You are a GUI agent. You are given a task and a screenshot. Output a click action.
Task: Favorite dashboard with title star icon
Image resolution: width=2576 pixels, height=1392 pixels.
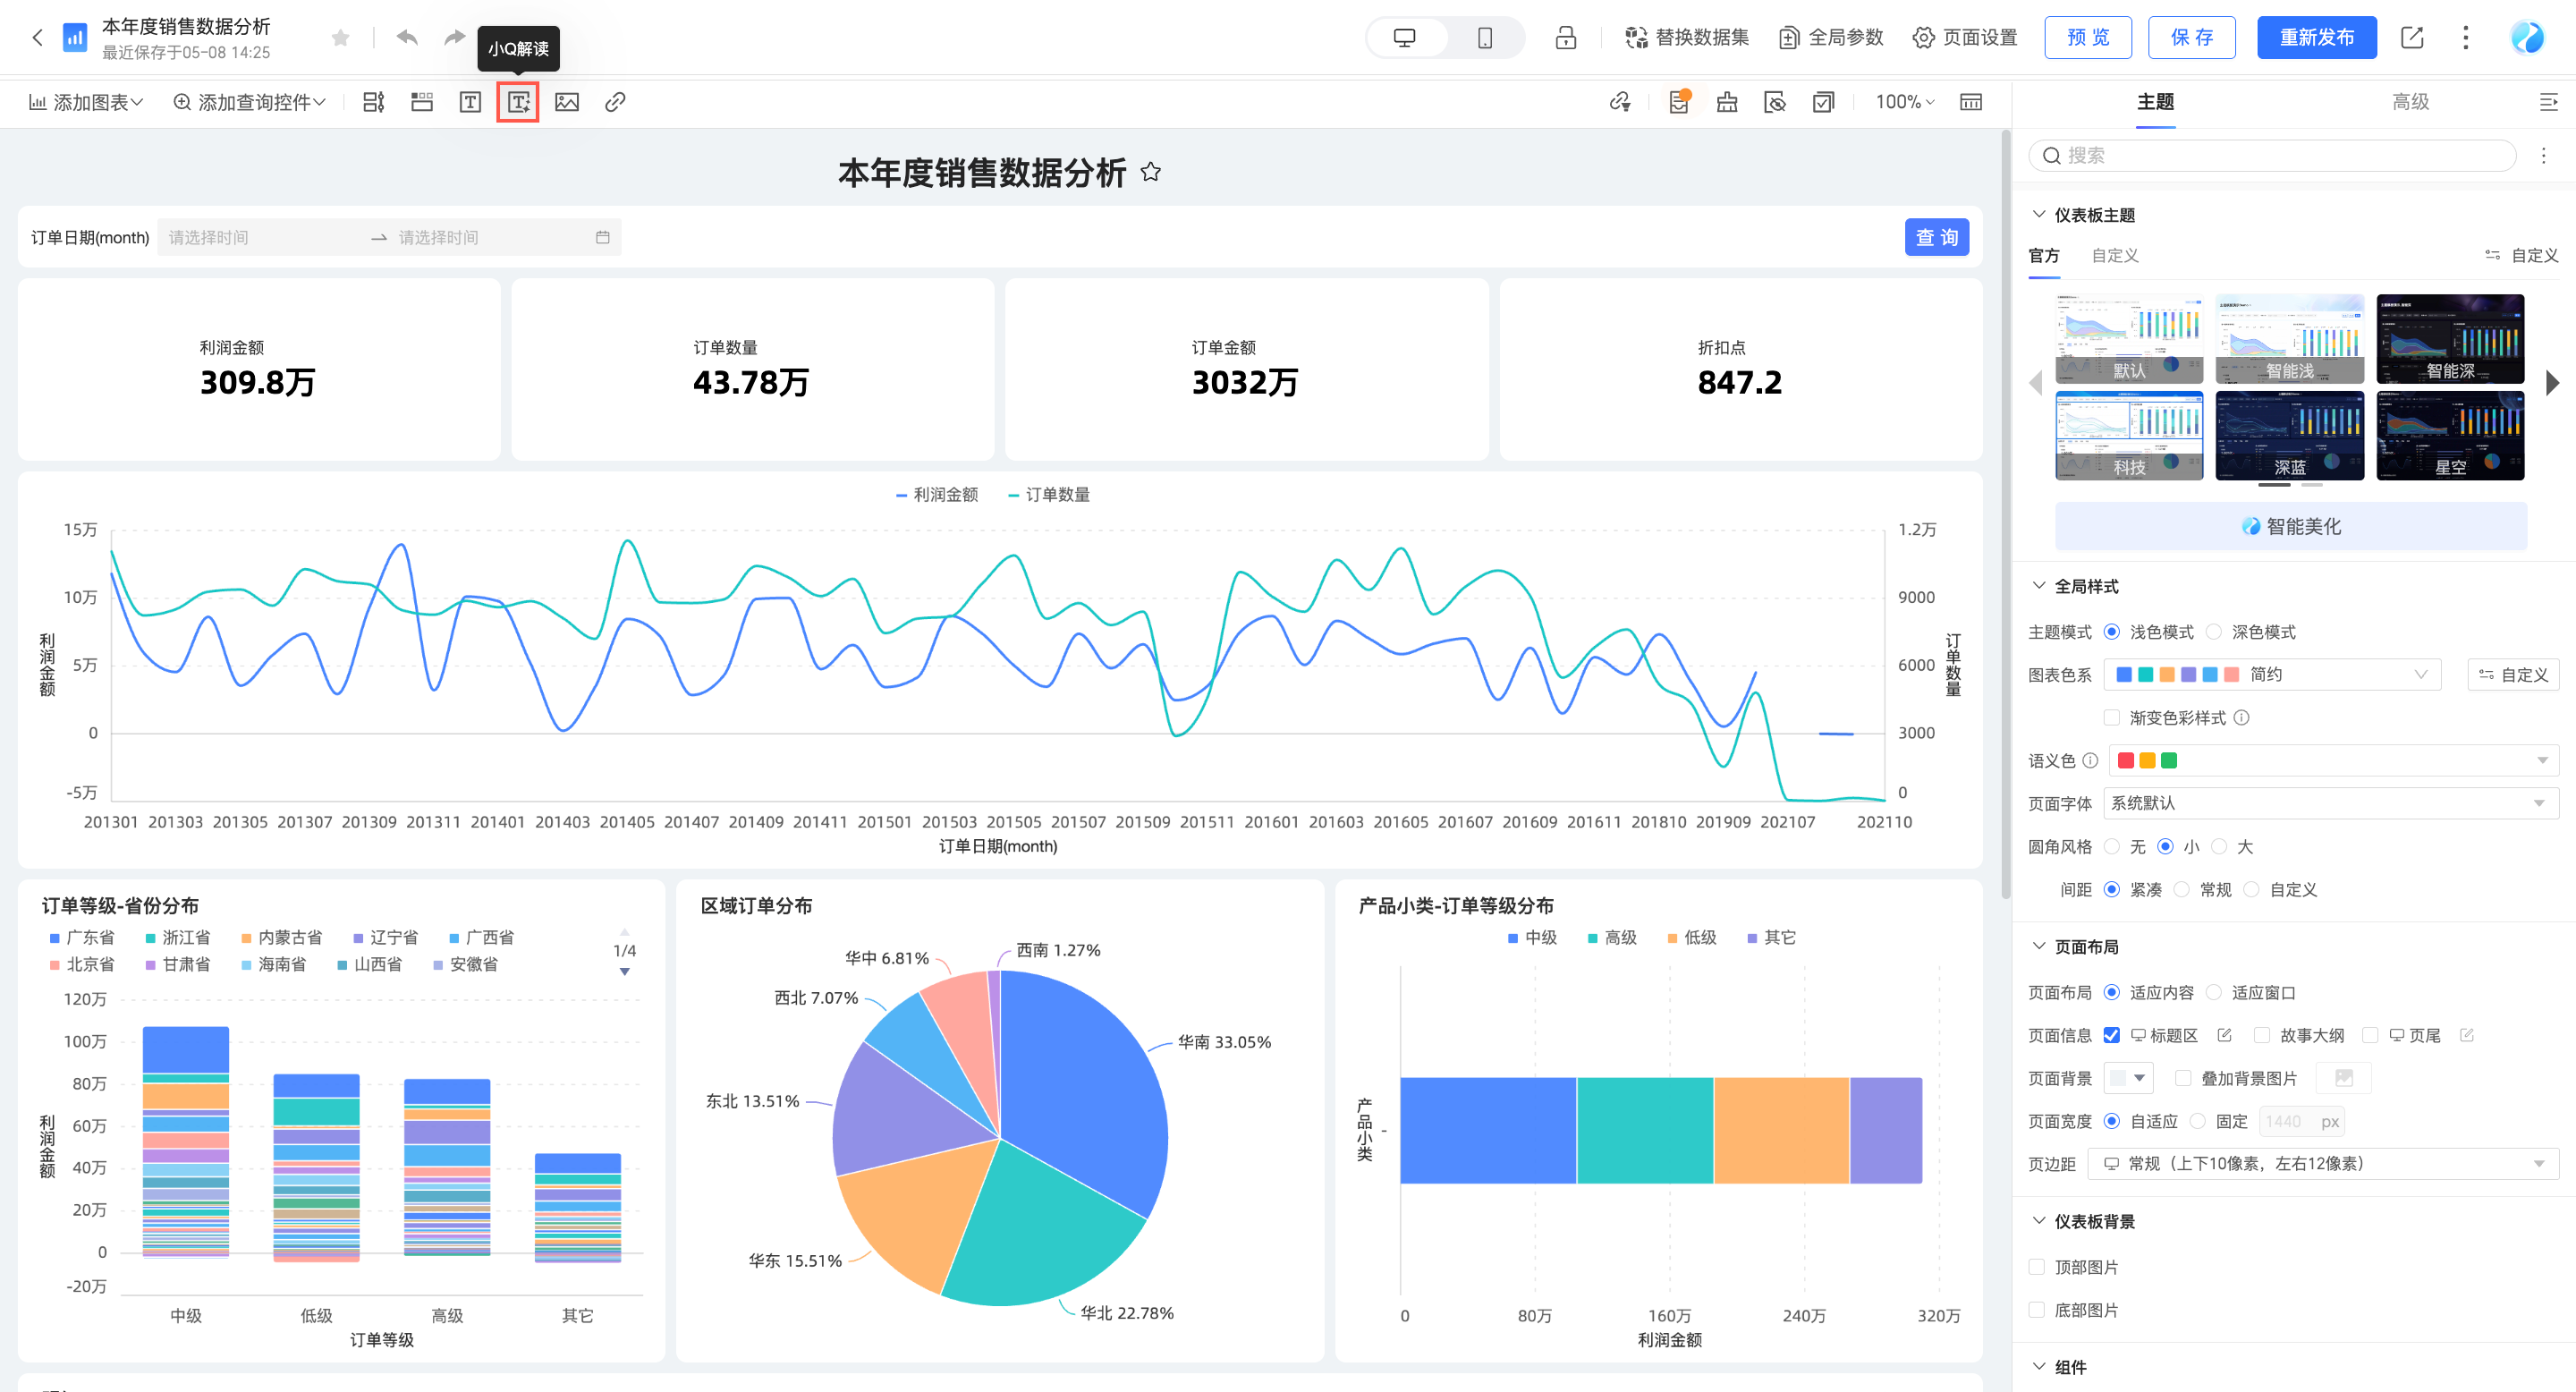(x=1151, y=172)
